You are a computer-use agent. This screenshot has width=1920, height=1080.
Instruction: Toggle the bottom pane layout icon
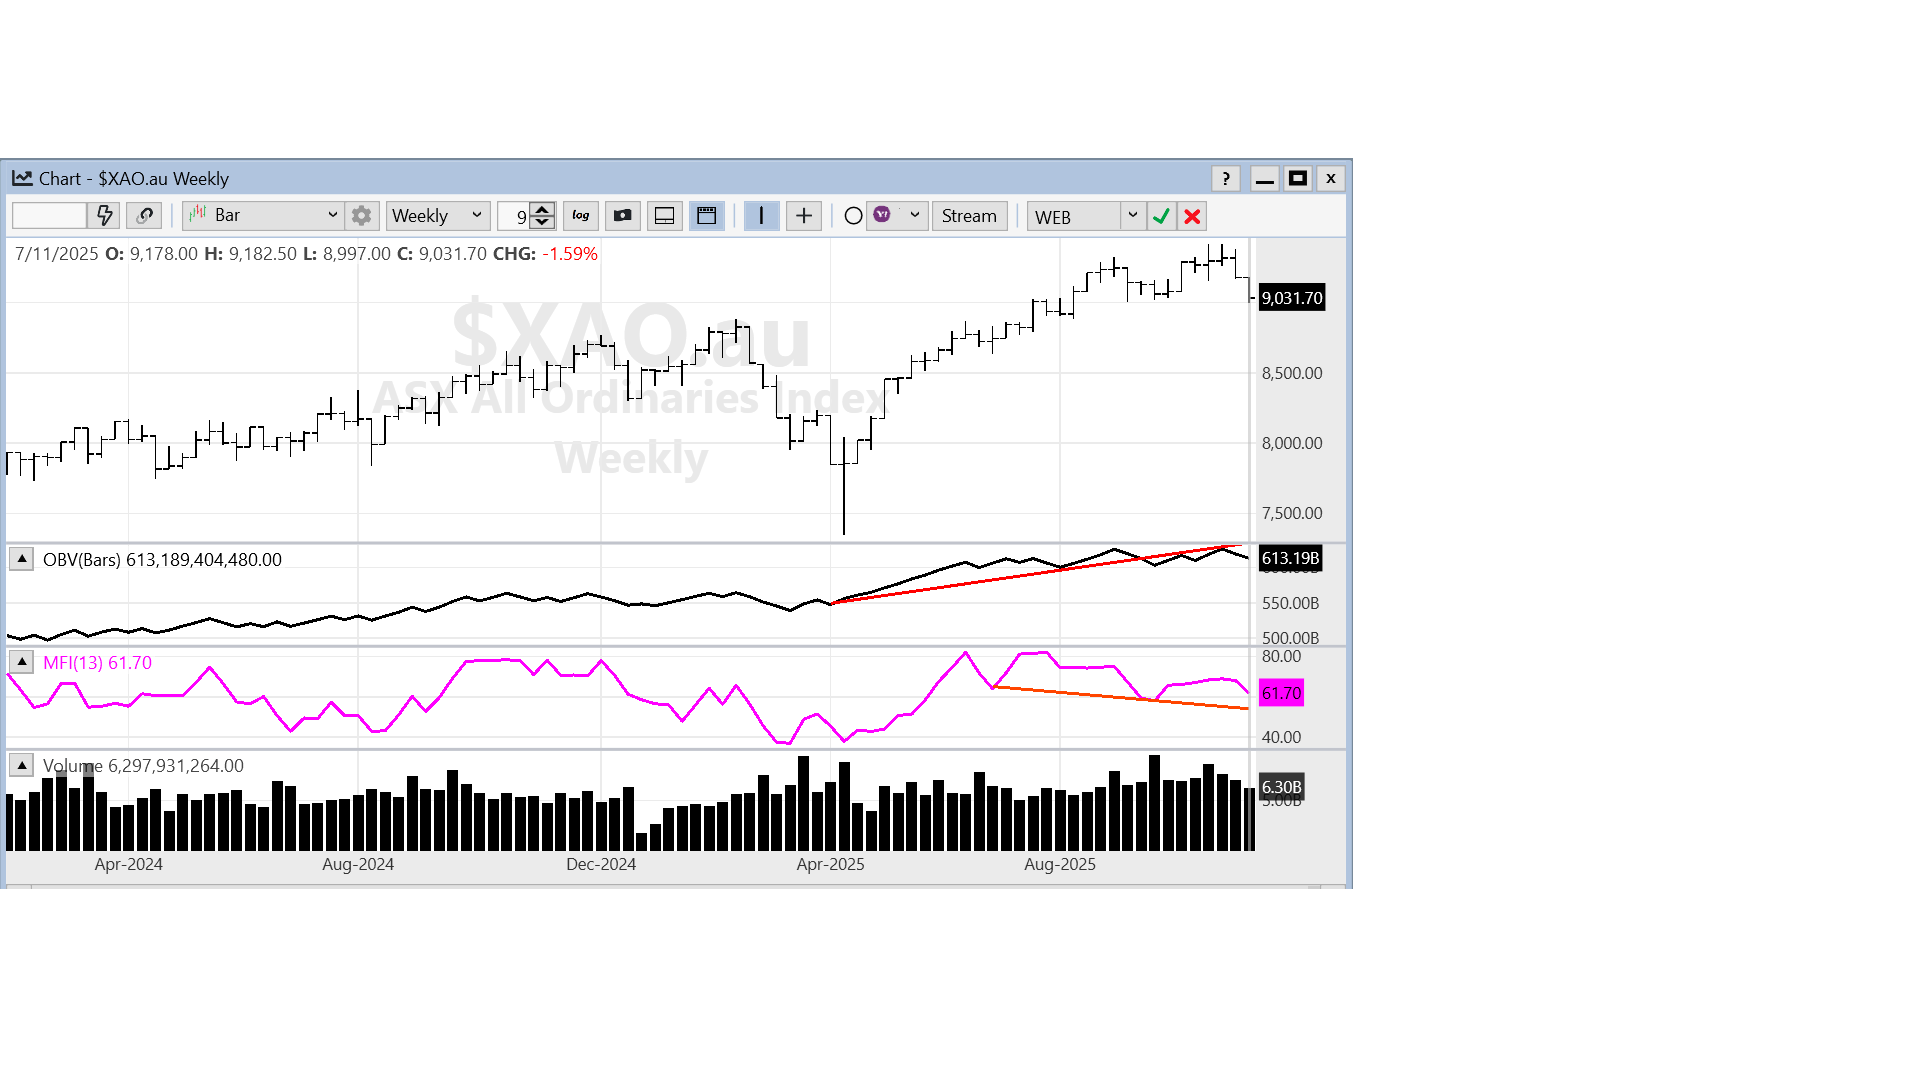pyautogui.click(x=665, y=216)
